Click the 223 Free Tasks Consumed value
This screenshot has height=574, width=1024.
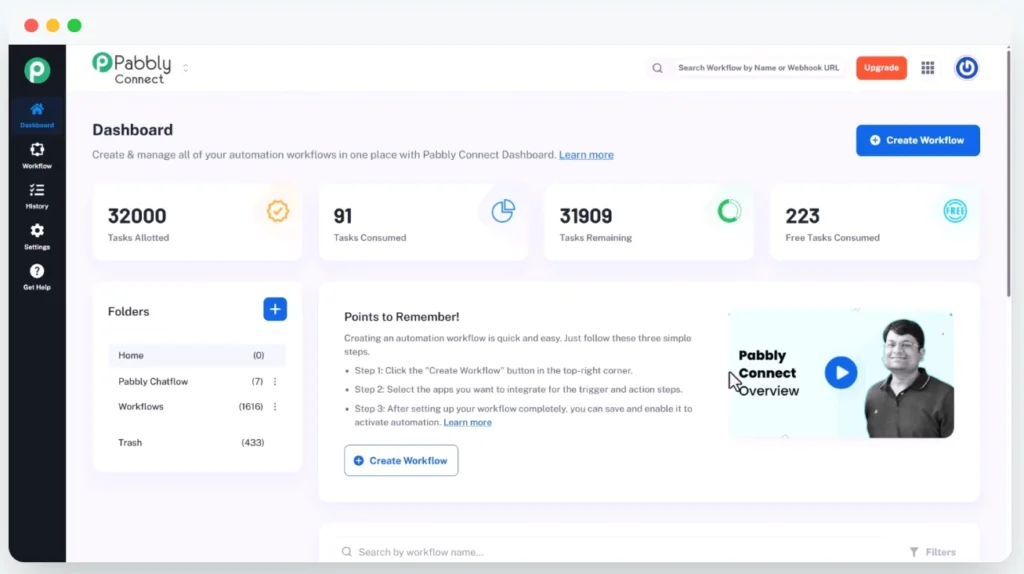803,216
